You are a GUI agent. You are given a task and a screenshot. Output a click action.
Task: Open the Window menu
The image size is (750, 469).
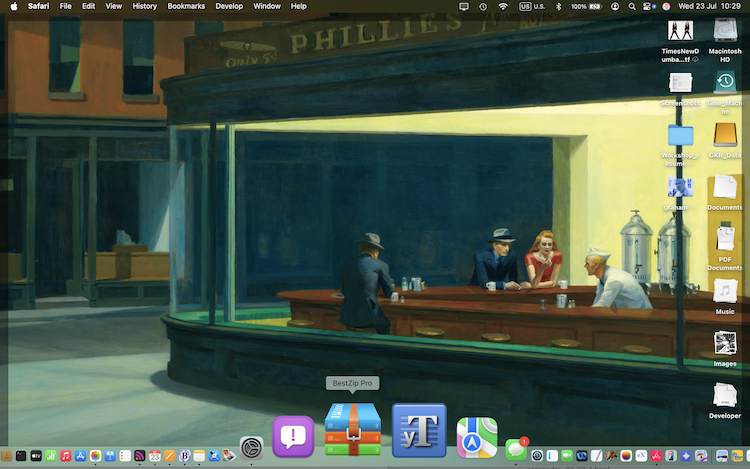coord(267,6)
